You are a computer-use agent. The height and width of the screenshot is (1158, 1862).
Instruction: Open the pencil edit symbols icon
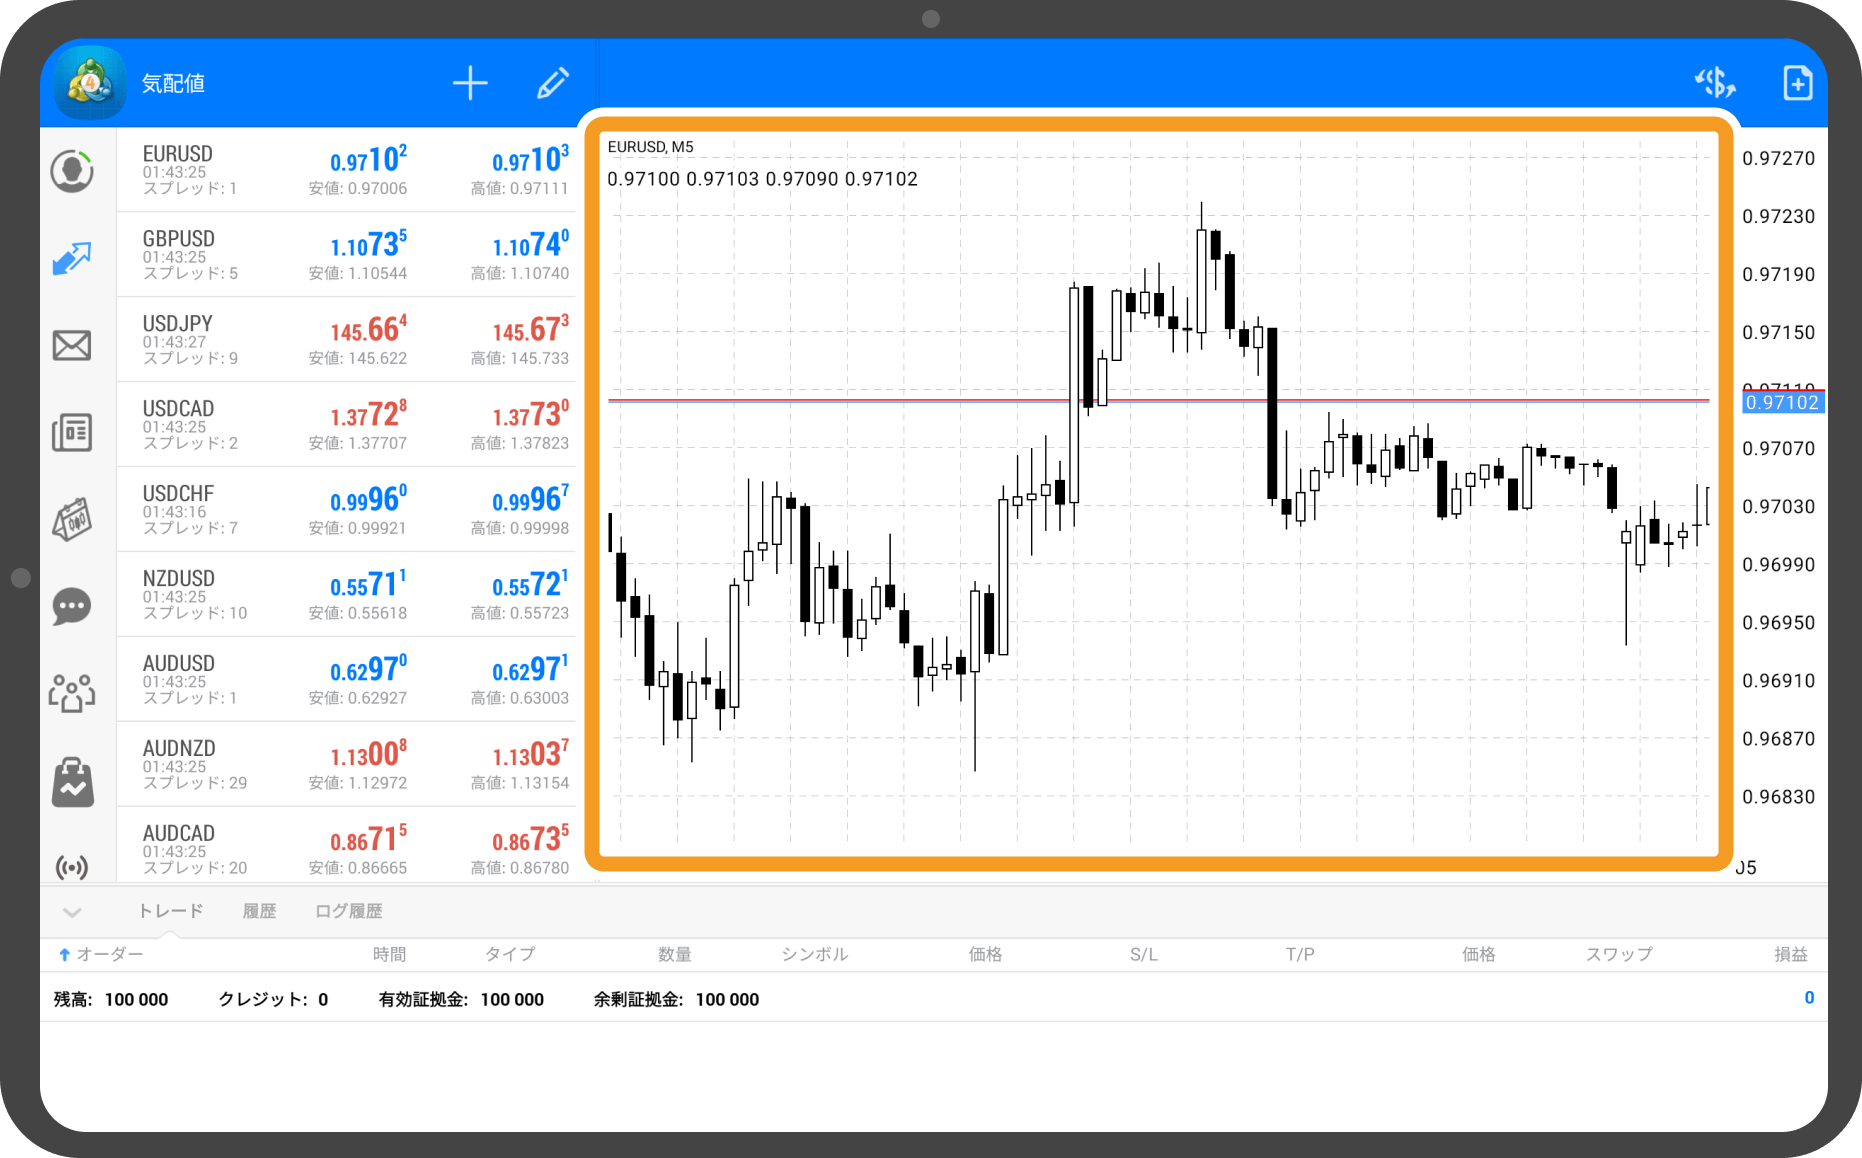552,84
